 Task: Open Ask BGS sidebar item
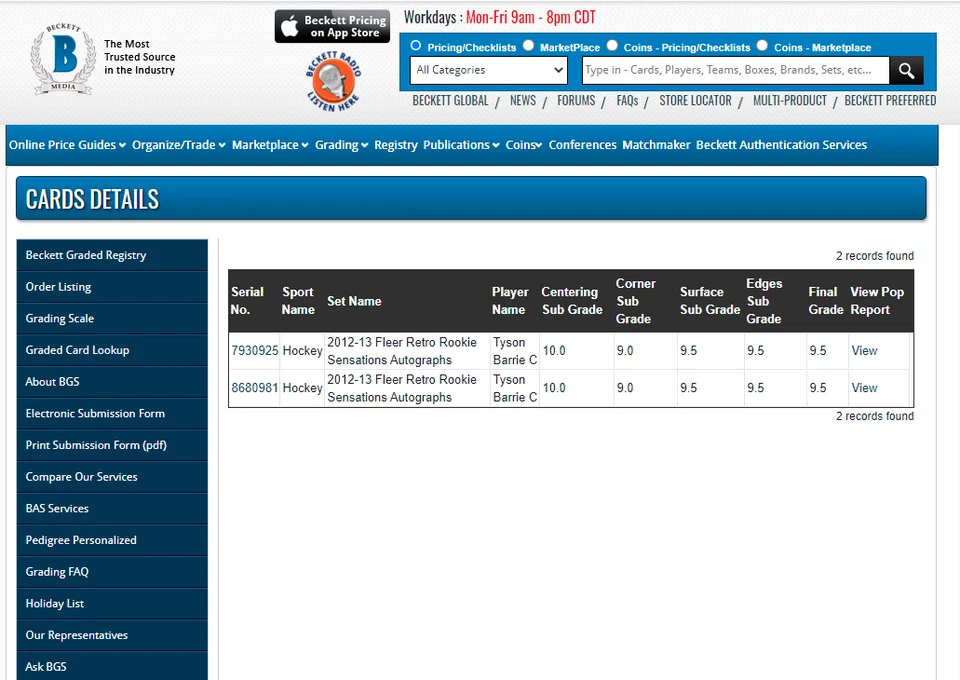[112, 666]
